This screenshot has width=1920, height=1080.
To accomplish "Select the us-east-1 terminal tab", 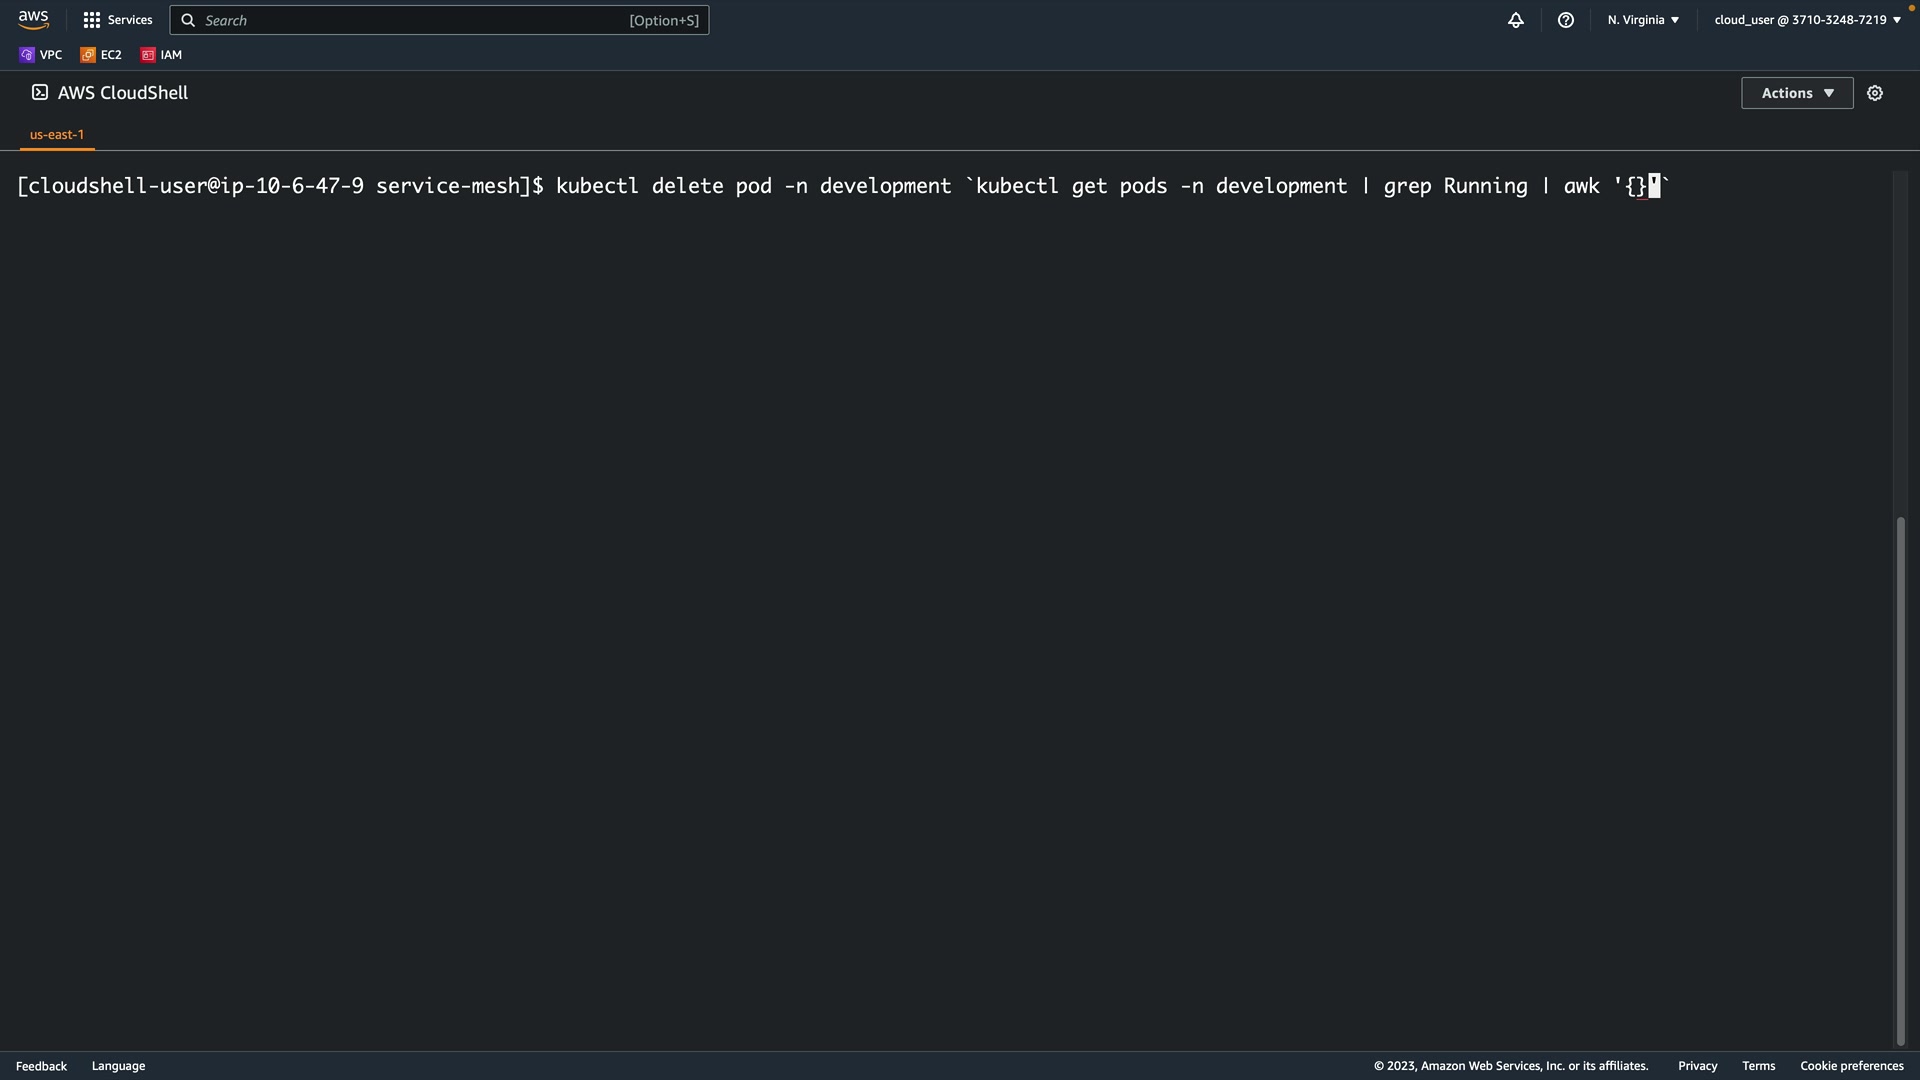I will pos(57,134).
